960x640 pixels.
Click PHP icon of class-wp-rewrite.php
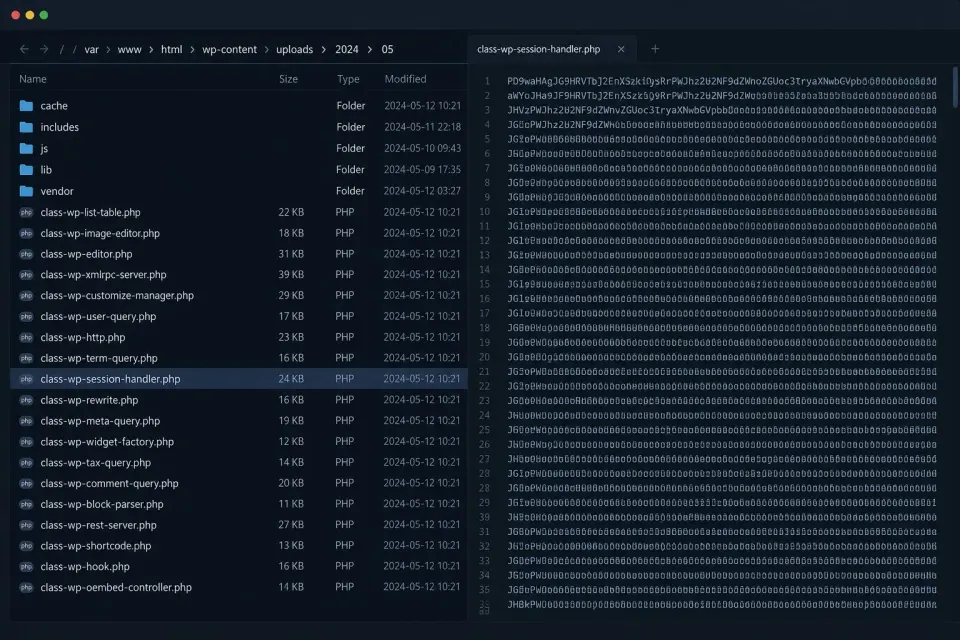point(26,400)
